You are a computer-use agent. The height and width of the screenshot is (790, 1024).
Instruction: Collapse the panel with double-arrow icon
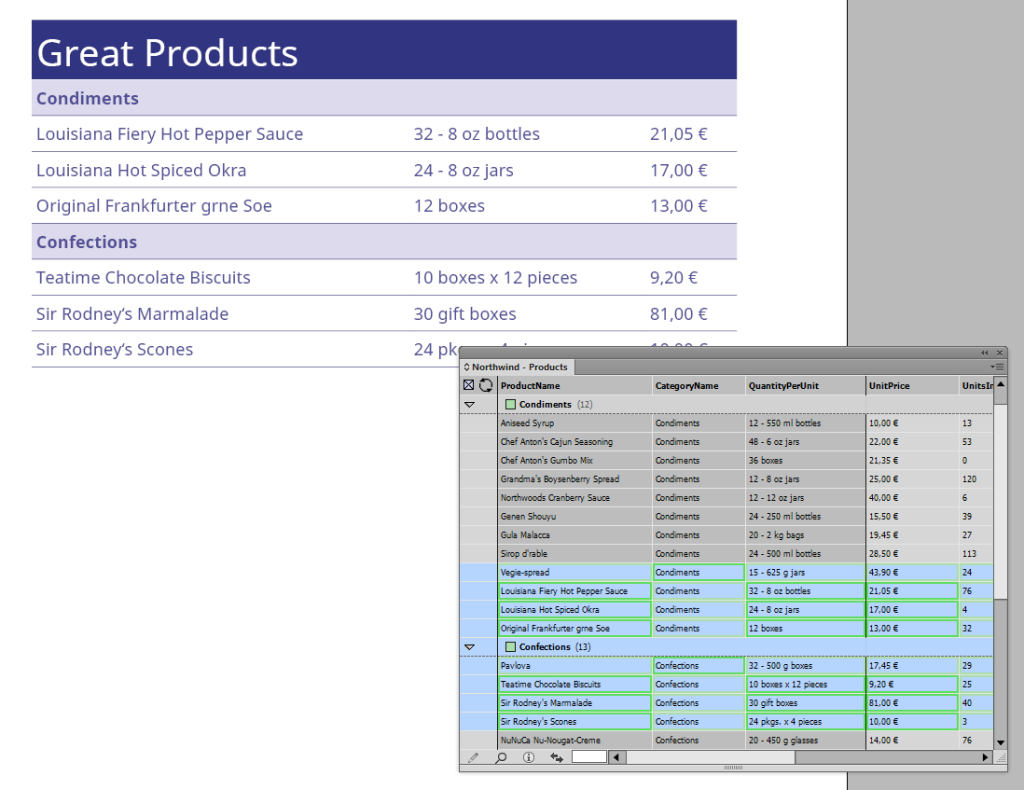coord(984,353)
